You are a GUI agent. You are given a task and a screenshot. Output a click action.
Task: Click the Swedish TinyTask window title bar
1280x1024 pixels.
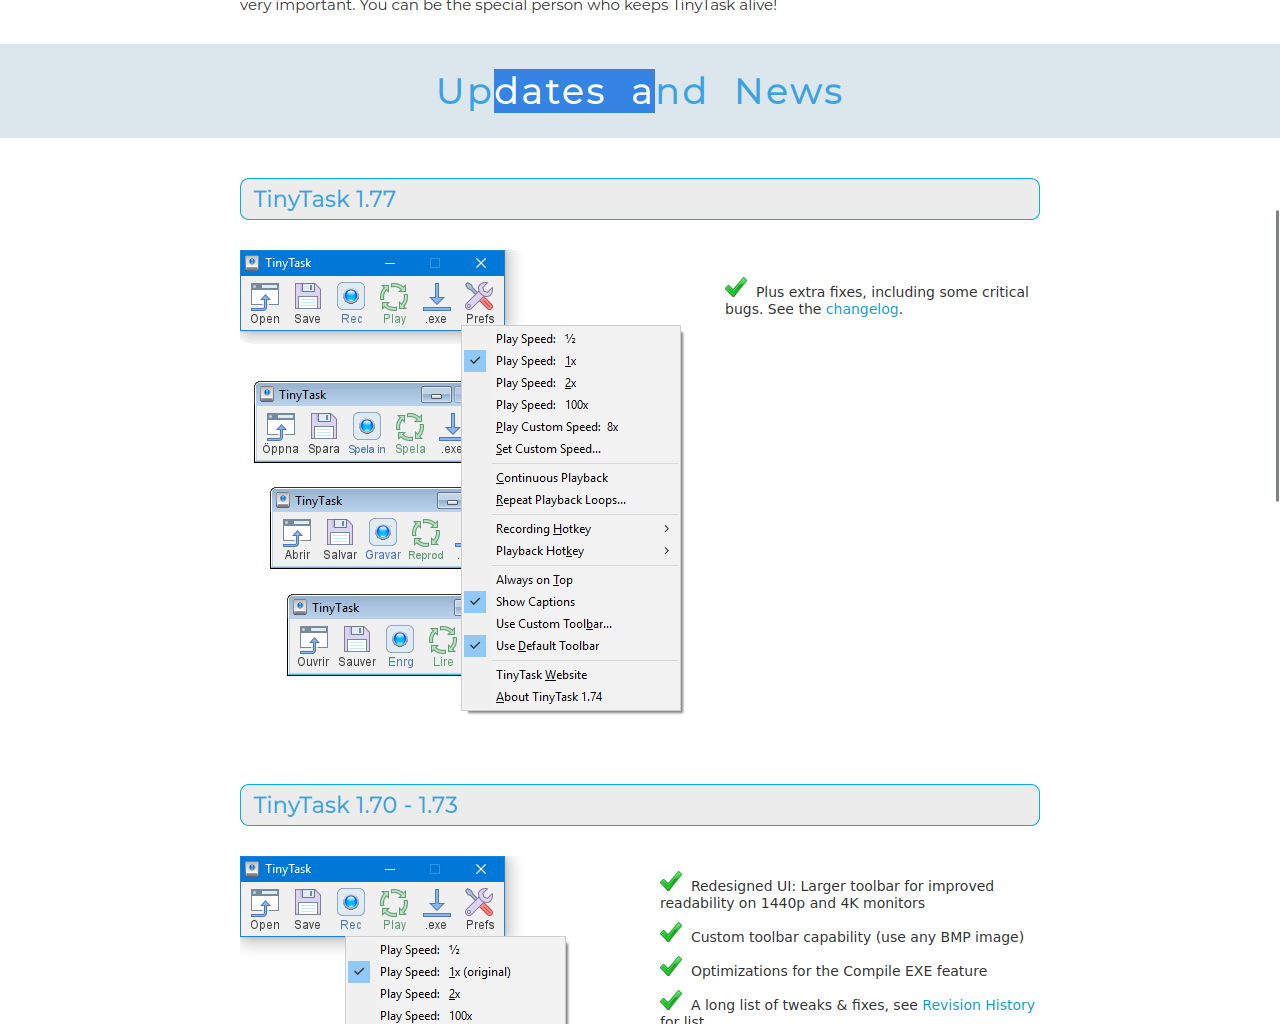[357, 394]
